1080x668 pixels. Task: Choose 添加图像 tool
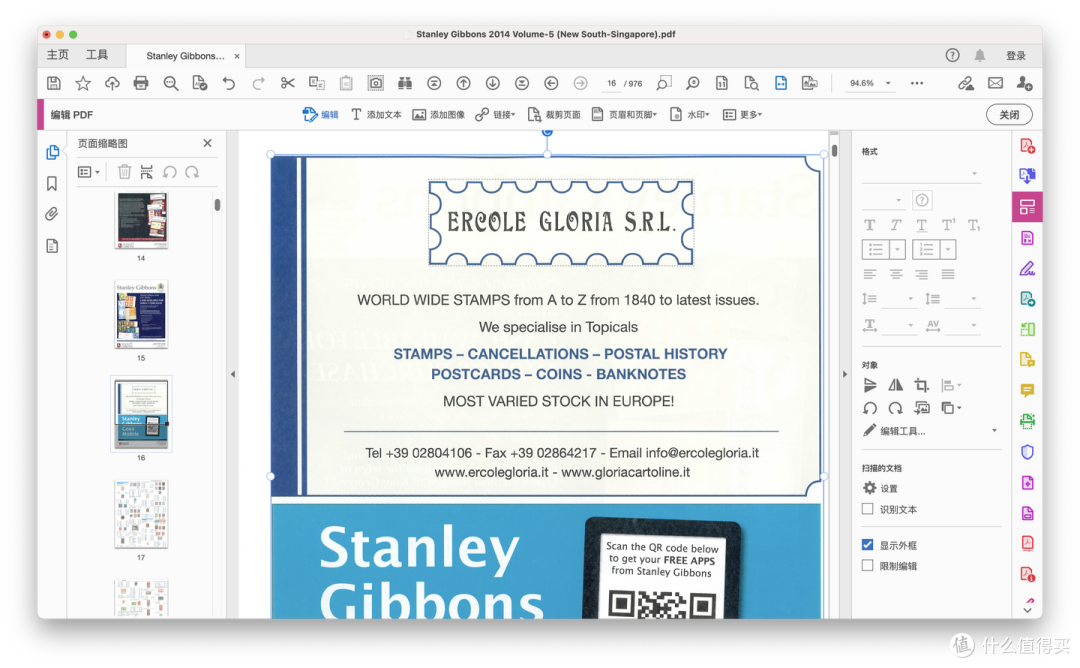click(x=439, y=115)
